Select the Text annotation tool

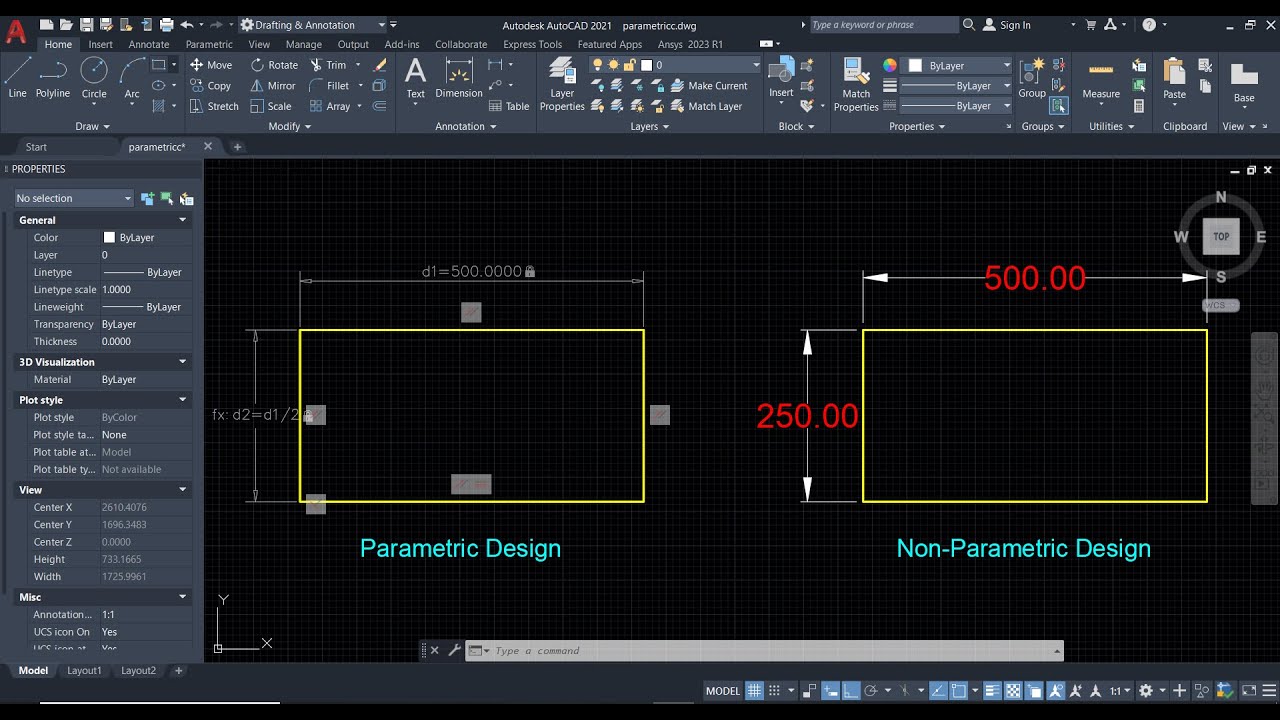tap(415, 78)
